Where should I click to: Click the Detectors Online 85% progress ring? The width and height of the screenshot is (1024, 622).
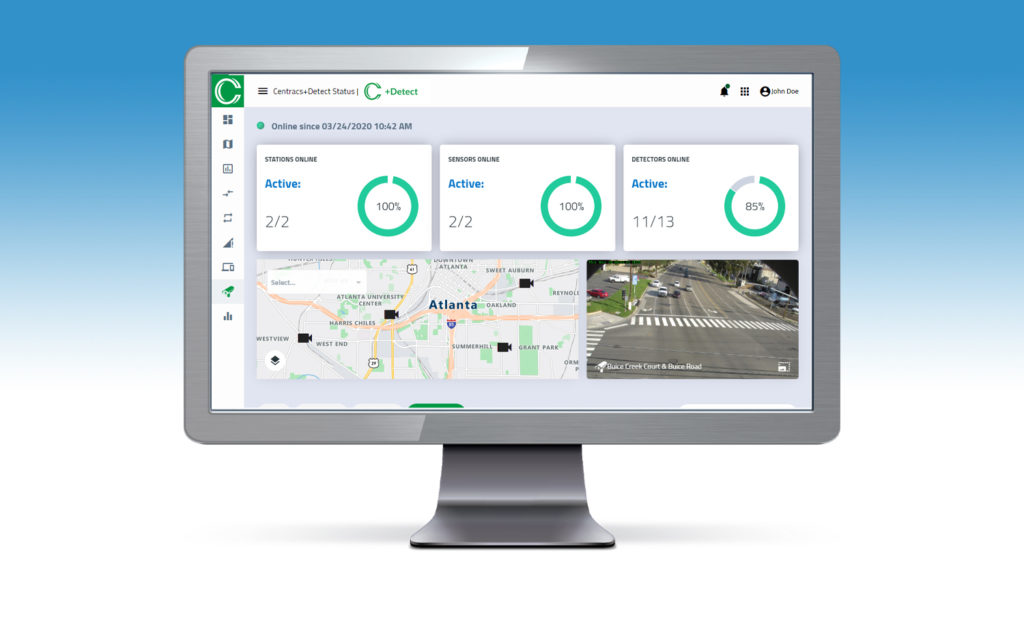point(754,206)
